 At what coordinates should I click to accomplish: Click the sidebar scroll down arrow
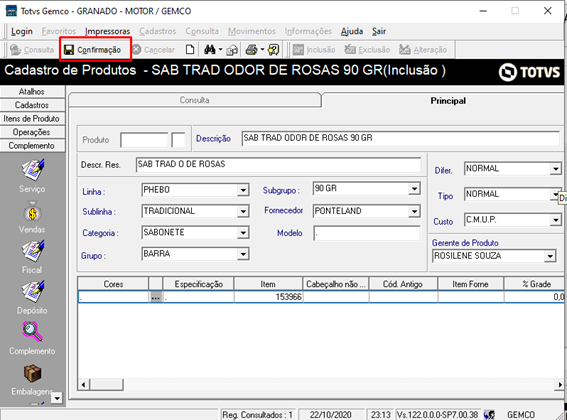[57, 398]
